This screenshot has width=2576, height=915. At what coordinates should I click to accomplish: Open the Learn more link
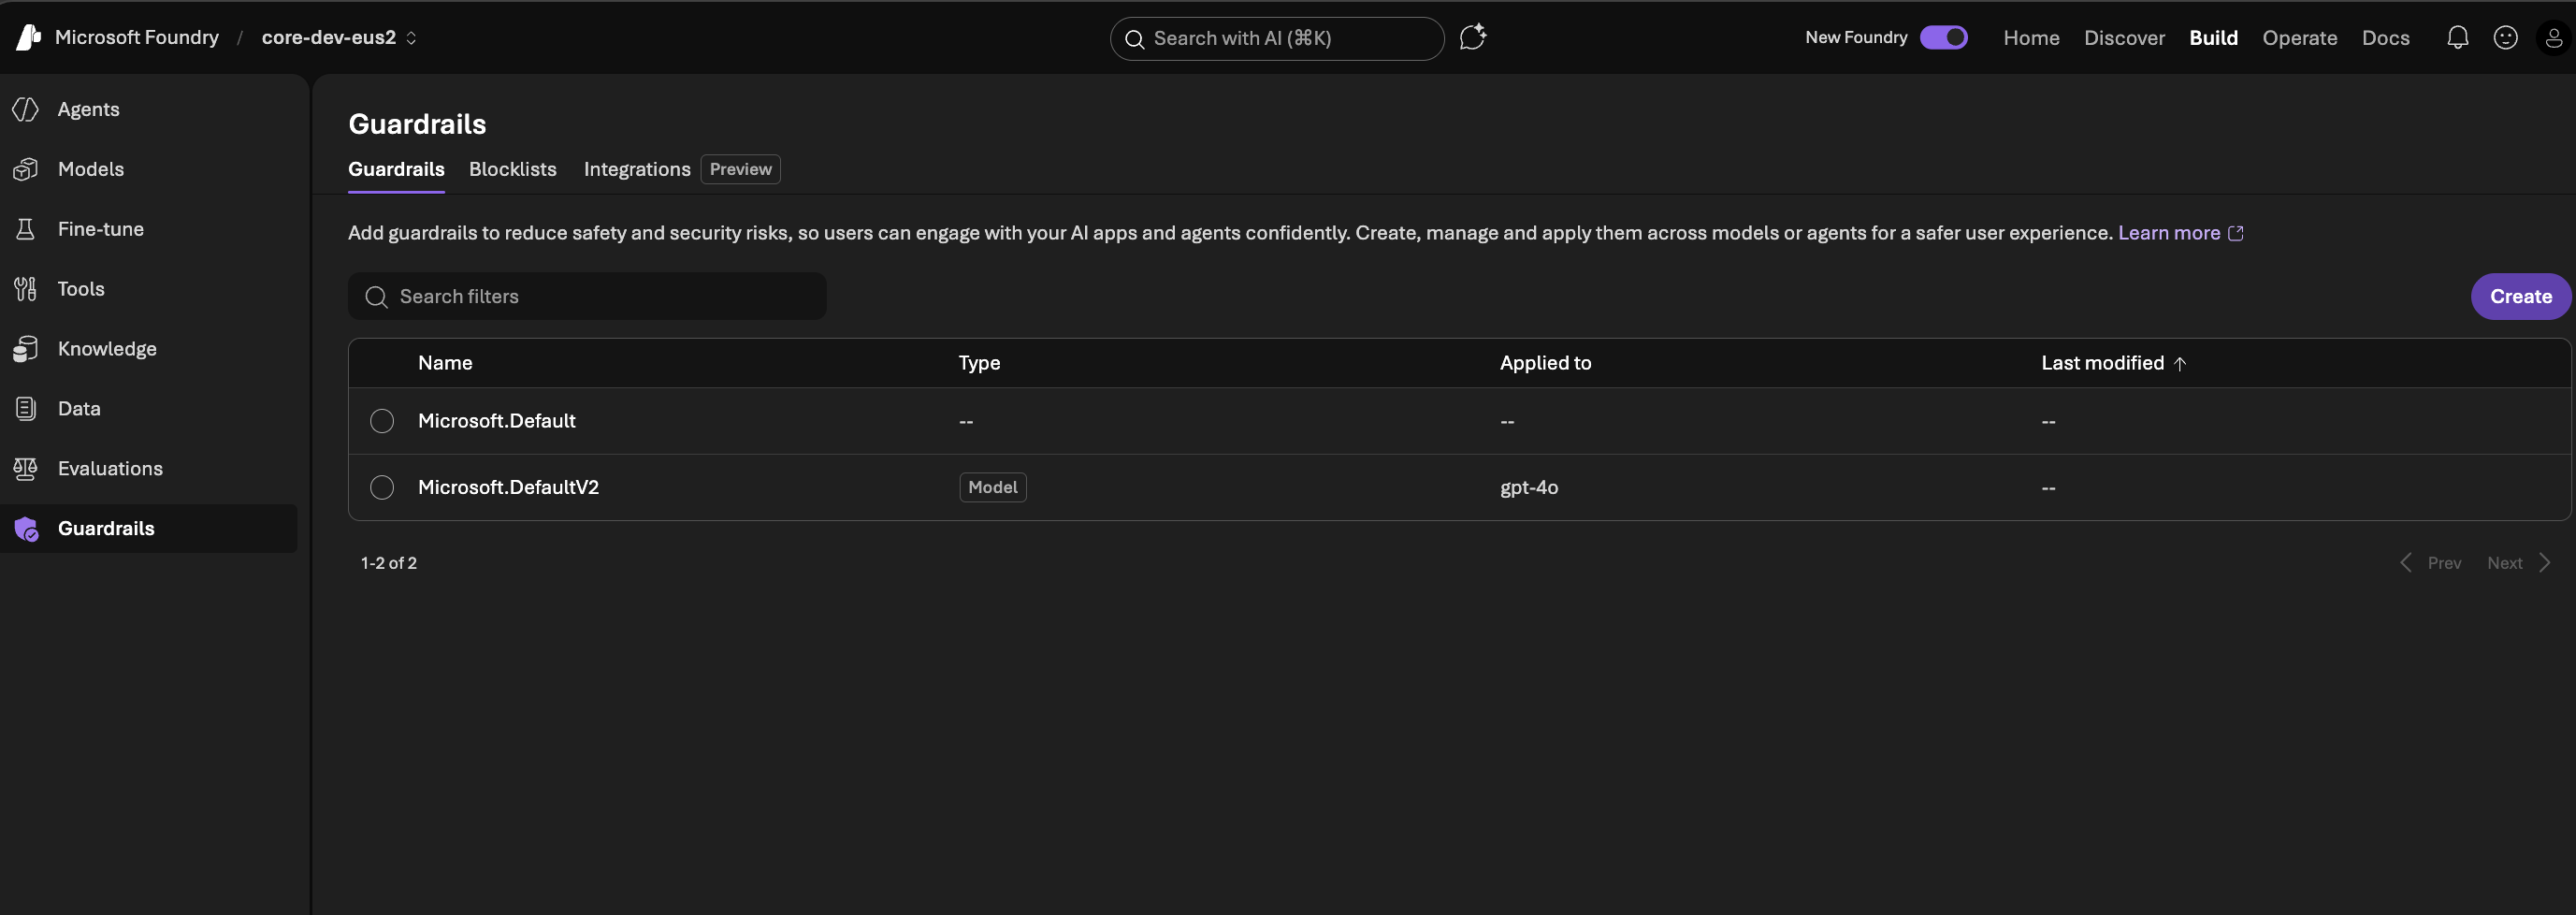point(2169,233)
